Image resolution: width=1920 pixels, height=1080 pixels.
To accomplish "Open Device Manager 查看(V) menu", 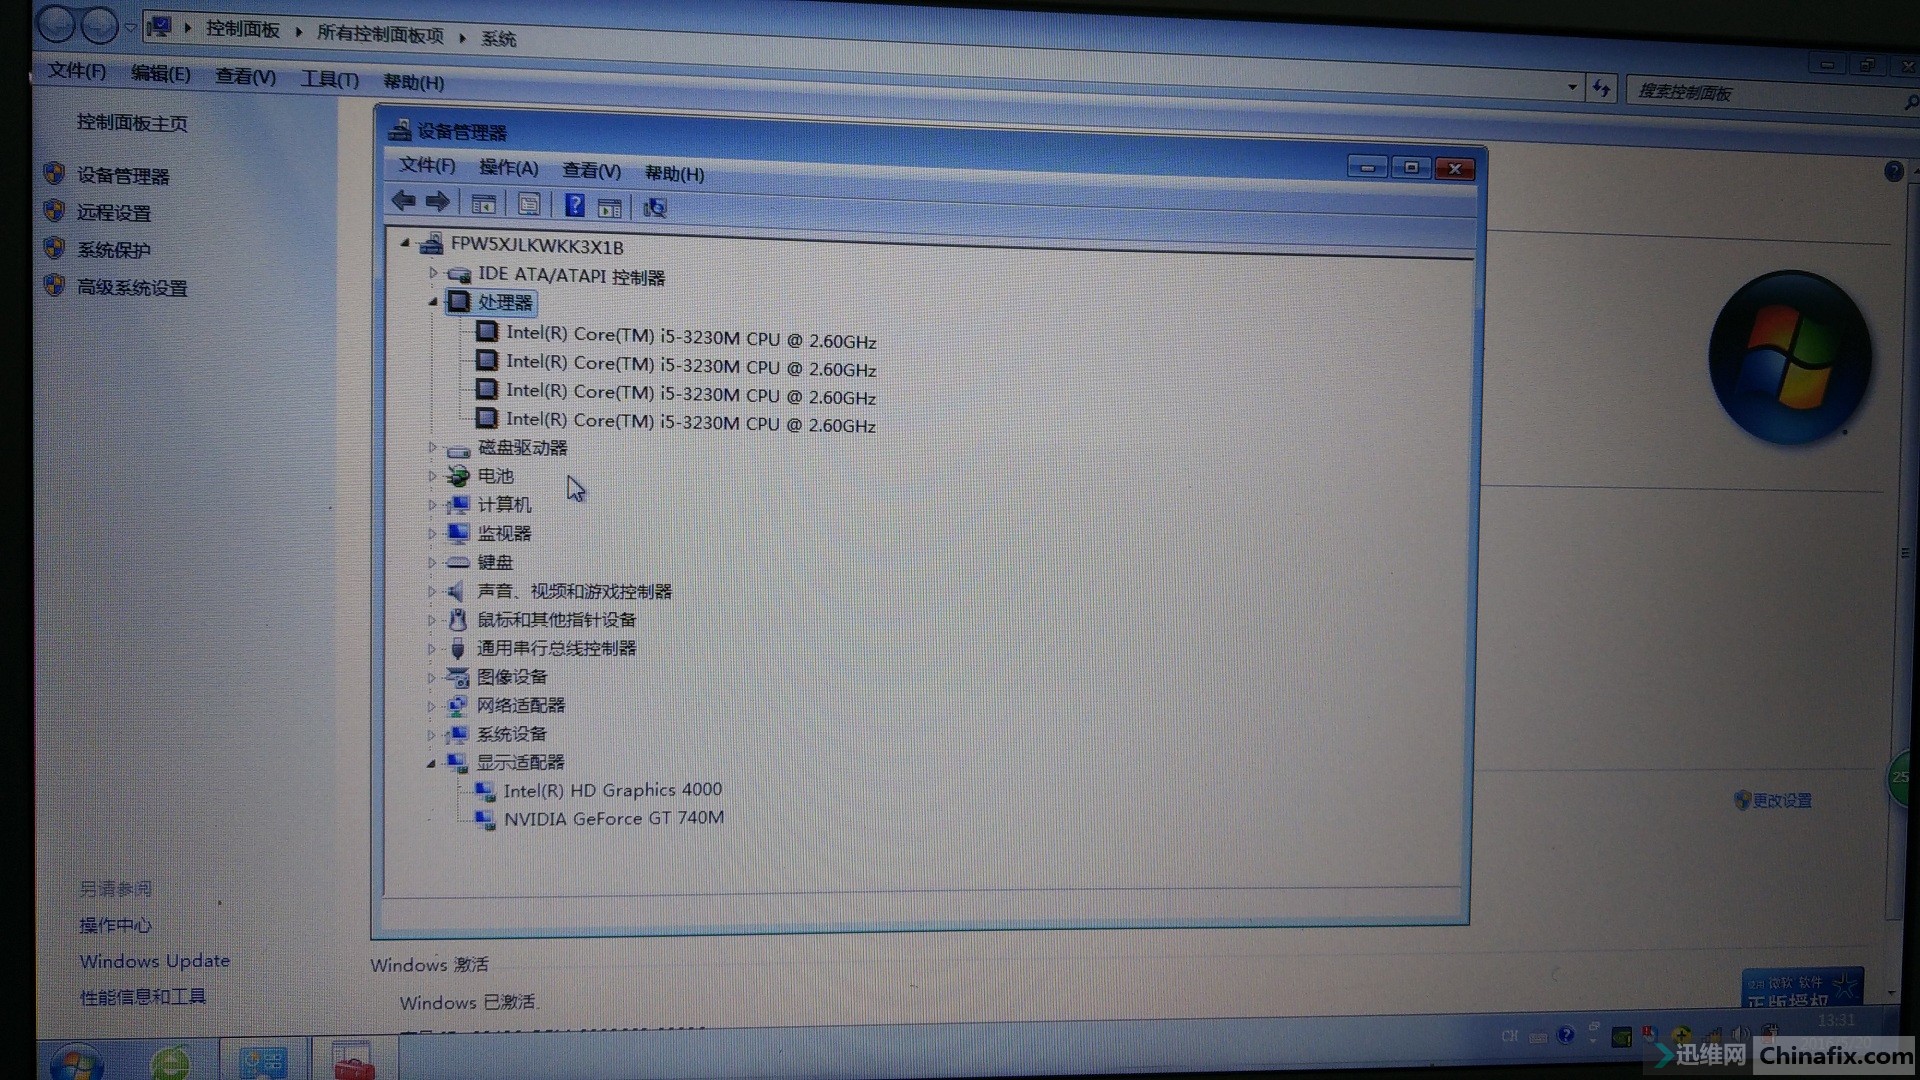I will [591, 171].
